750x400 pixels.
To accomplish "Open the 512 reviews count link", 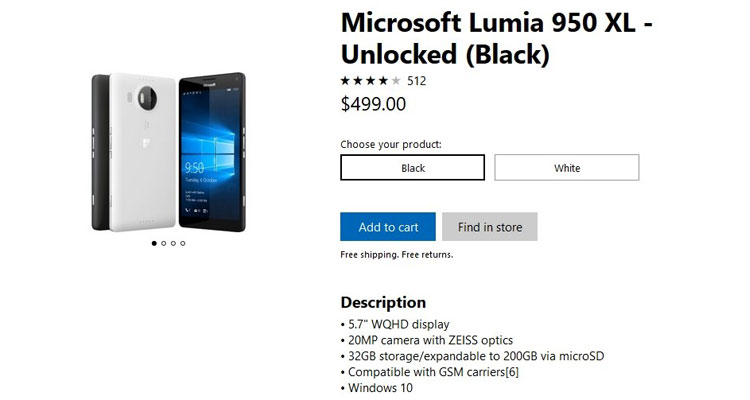I will point(417,81).
